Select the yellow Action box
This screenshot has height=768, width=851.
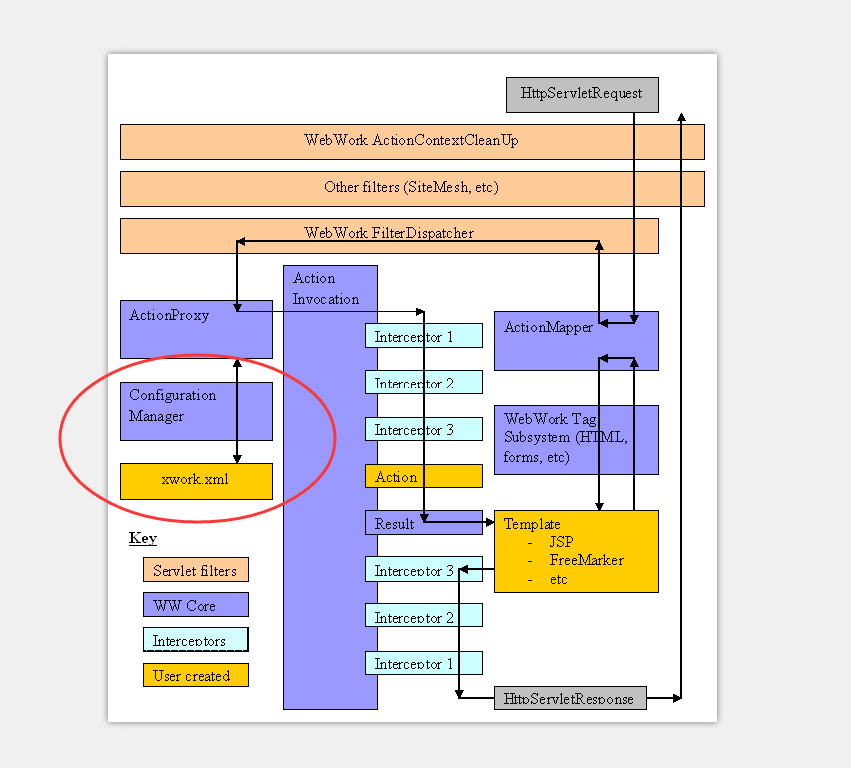pyautogui.click(x=424, y=476)
